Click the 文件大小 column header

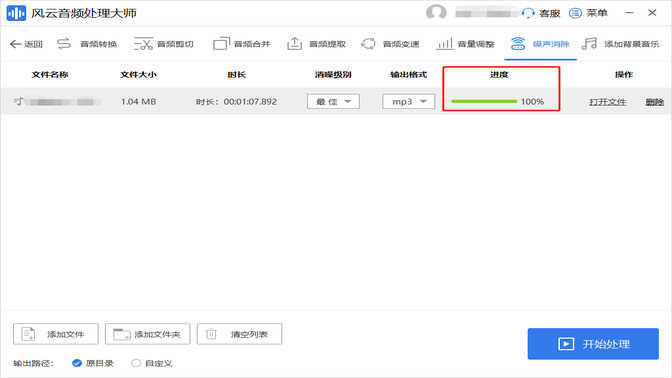[138, 75]
